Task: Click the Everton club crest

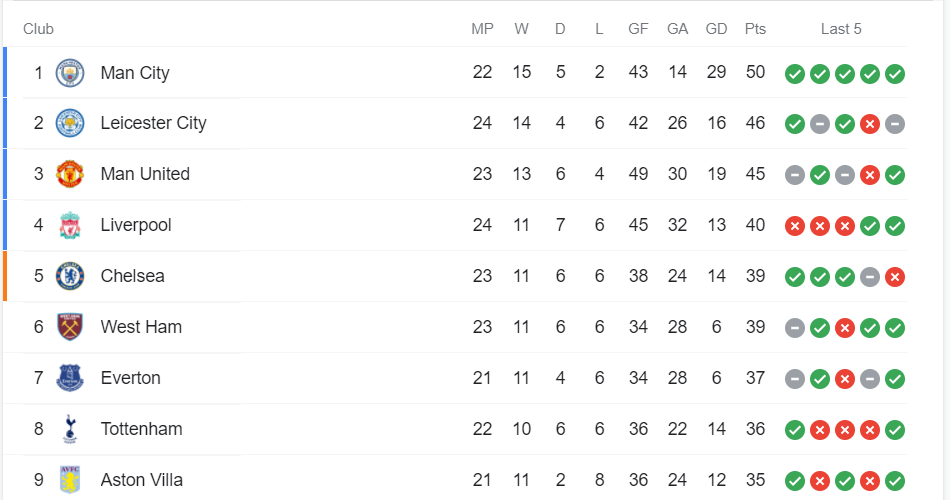Action: tap(70, 378)
